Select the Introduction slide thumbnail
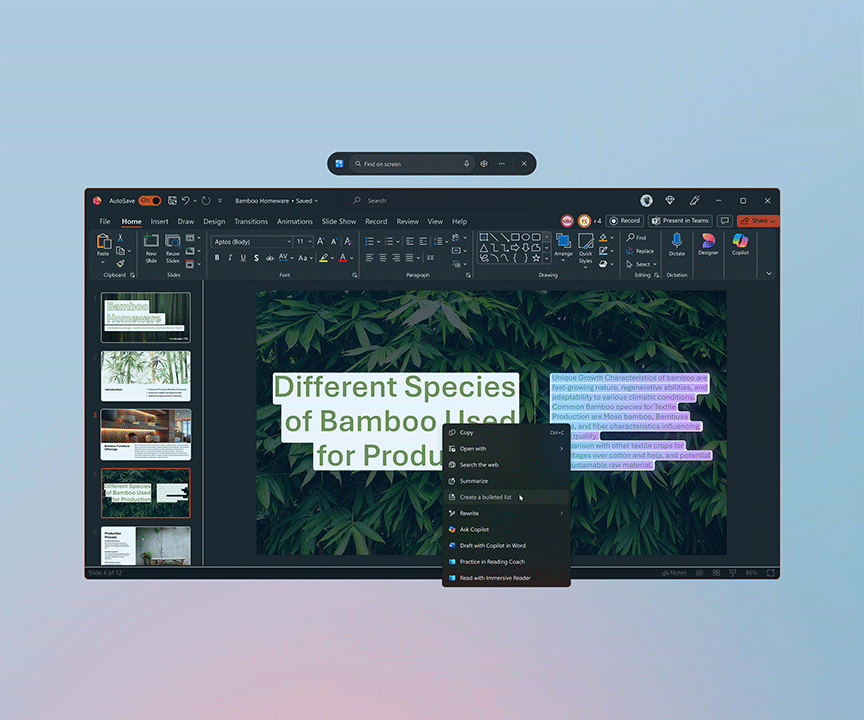 146,375
